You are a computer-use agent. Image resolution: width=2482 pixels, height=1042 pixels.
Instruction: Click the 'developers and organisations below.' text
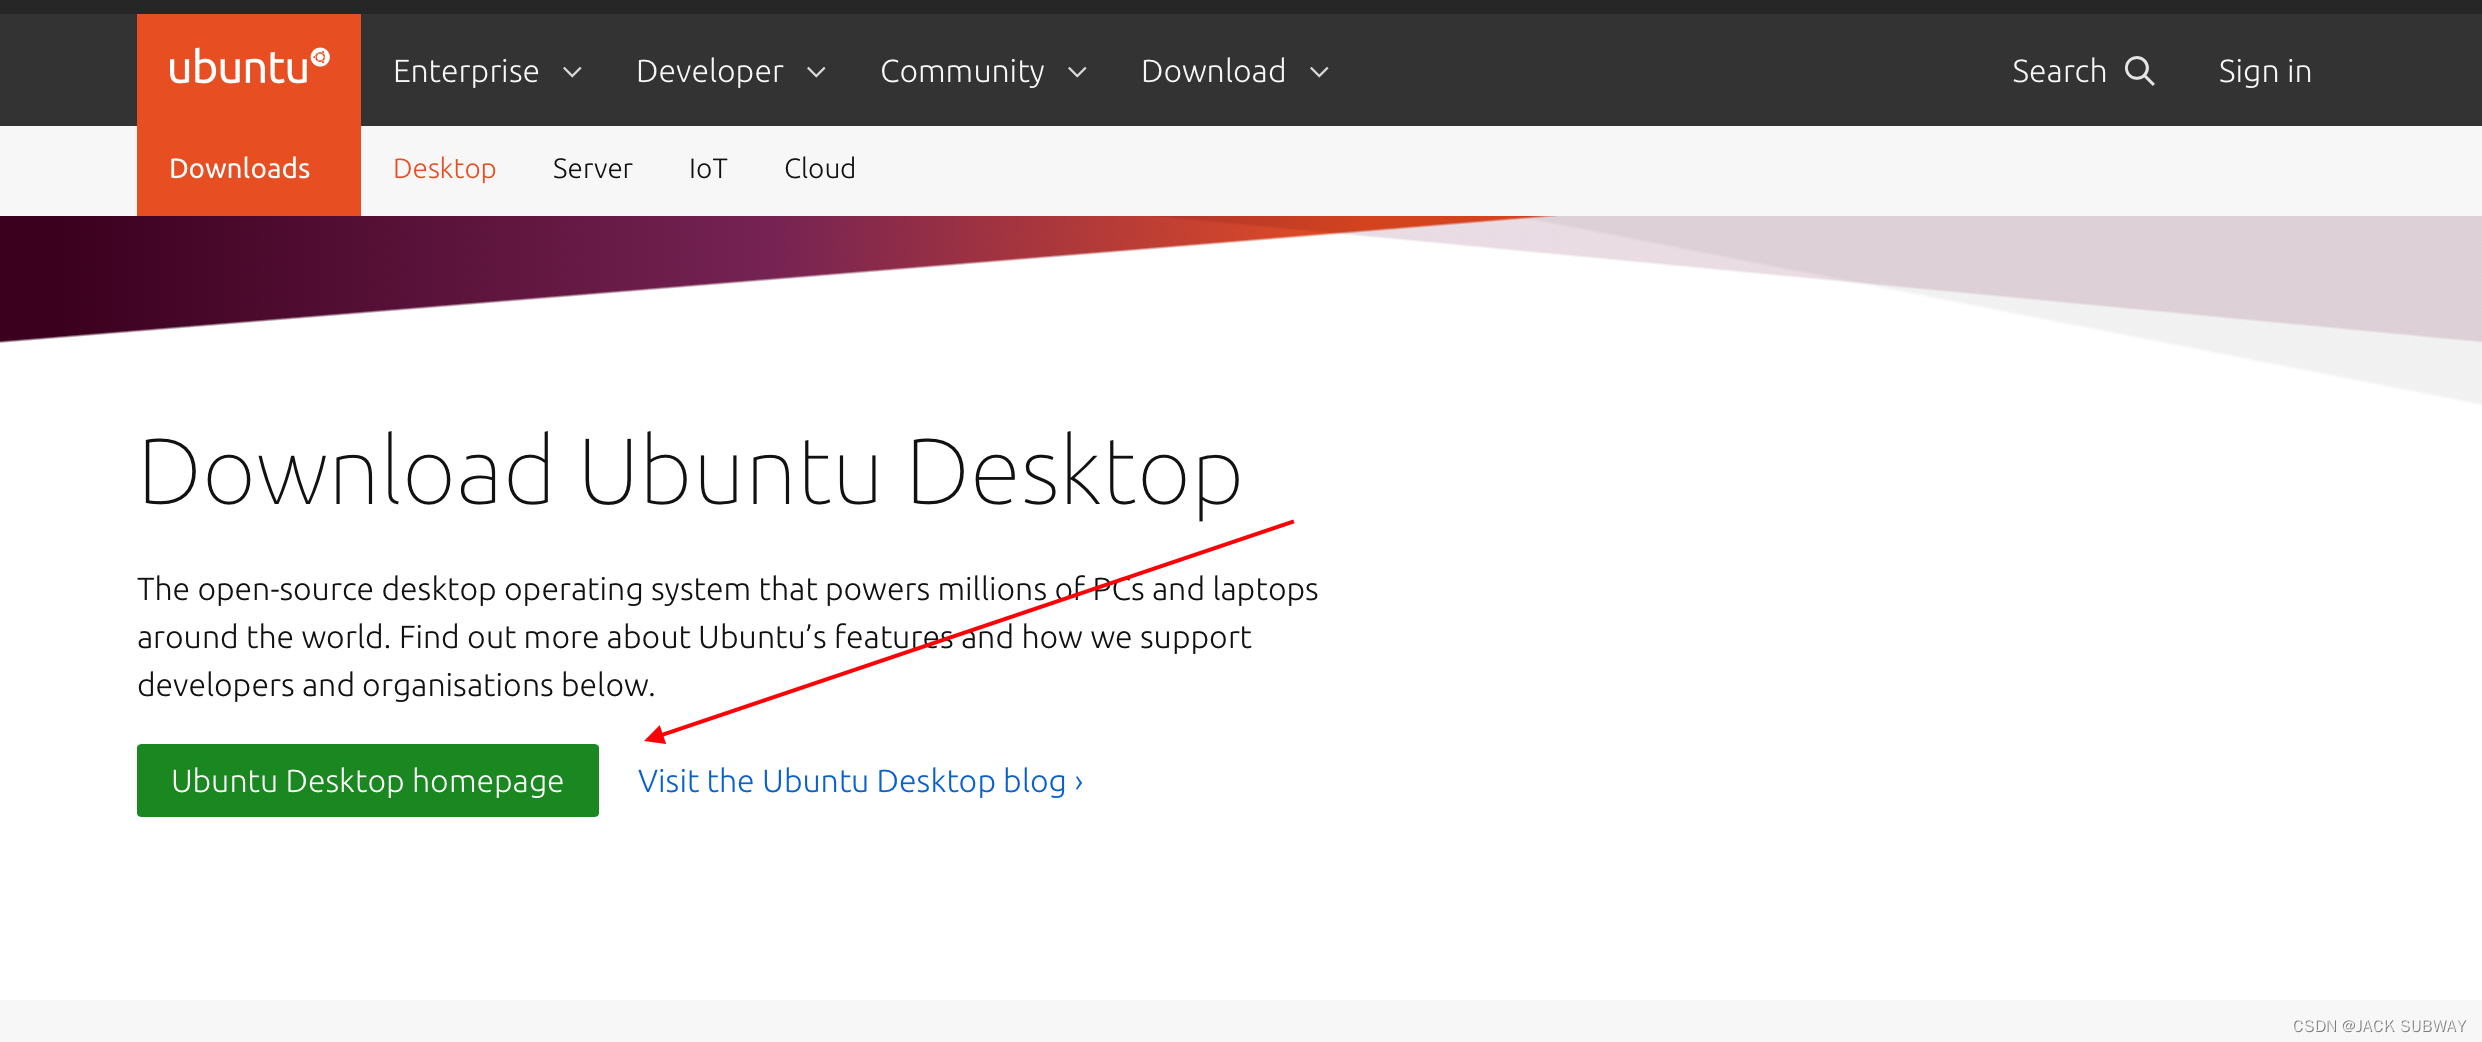[x=396, y=685]
